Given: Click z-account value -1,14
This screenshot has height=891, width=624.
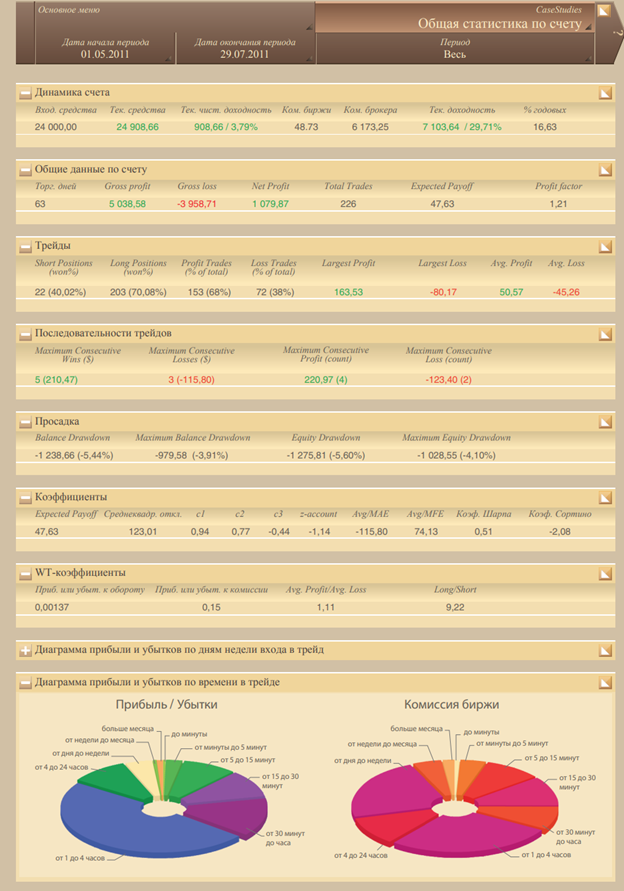Looking at the screenshot, I should coord(319,532).
